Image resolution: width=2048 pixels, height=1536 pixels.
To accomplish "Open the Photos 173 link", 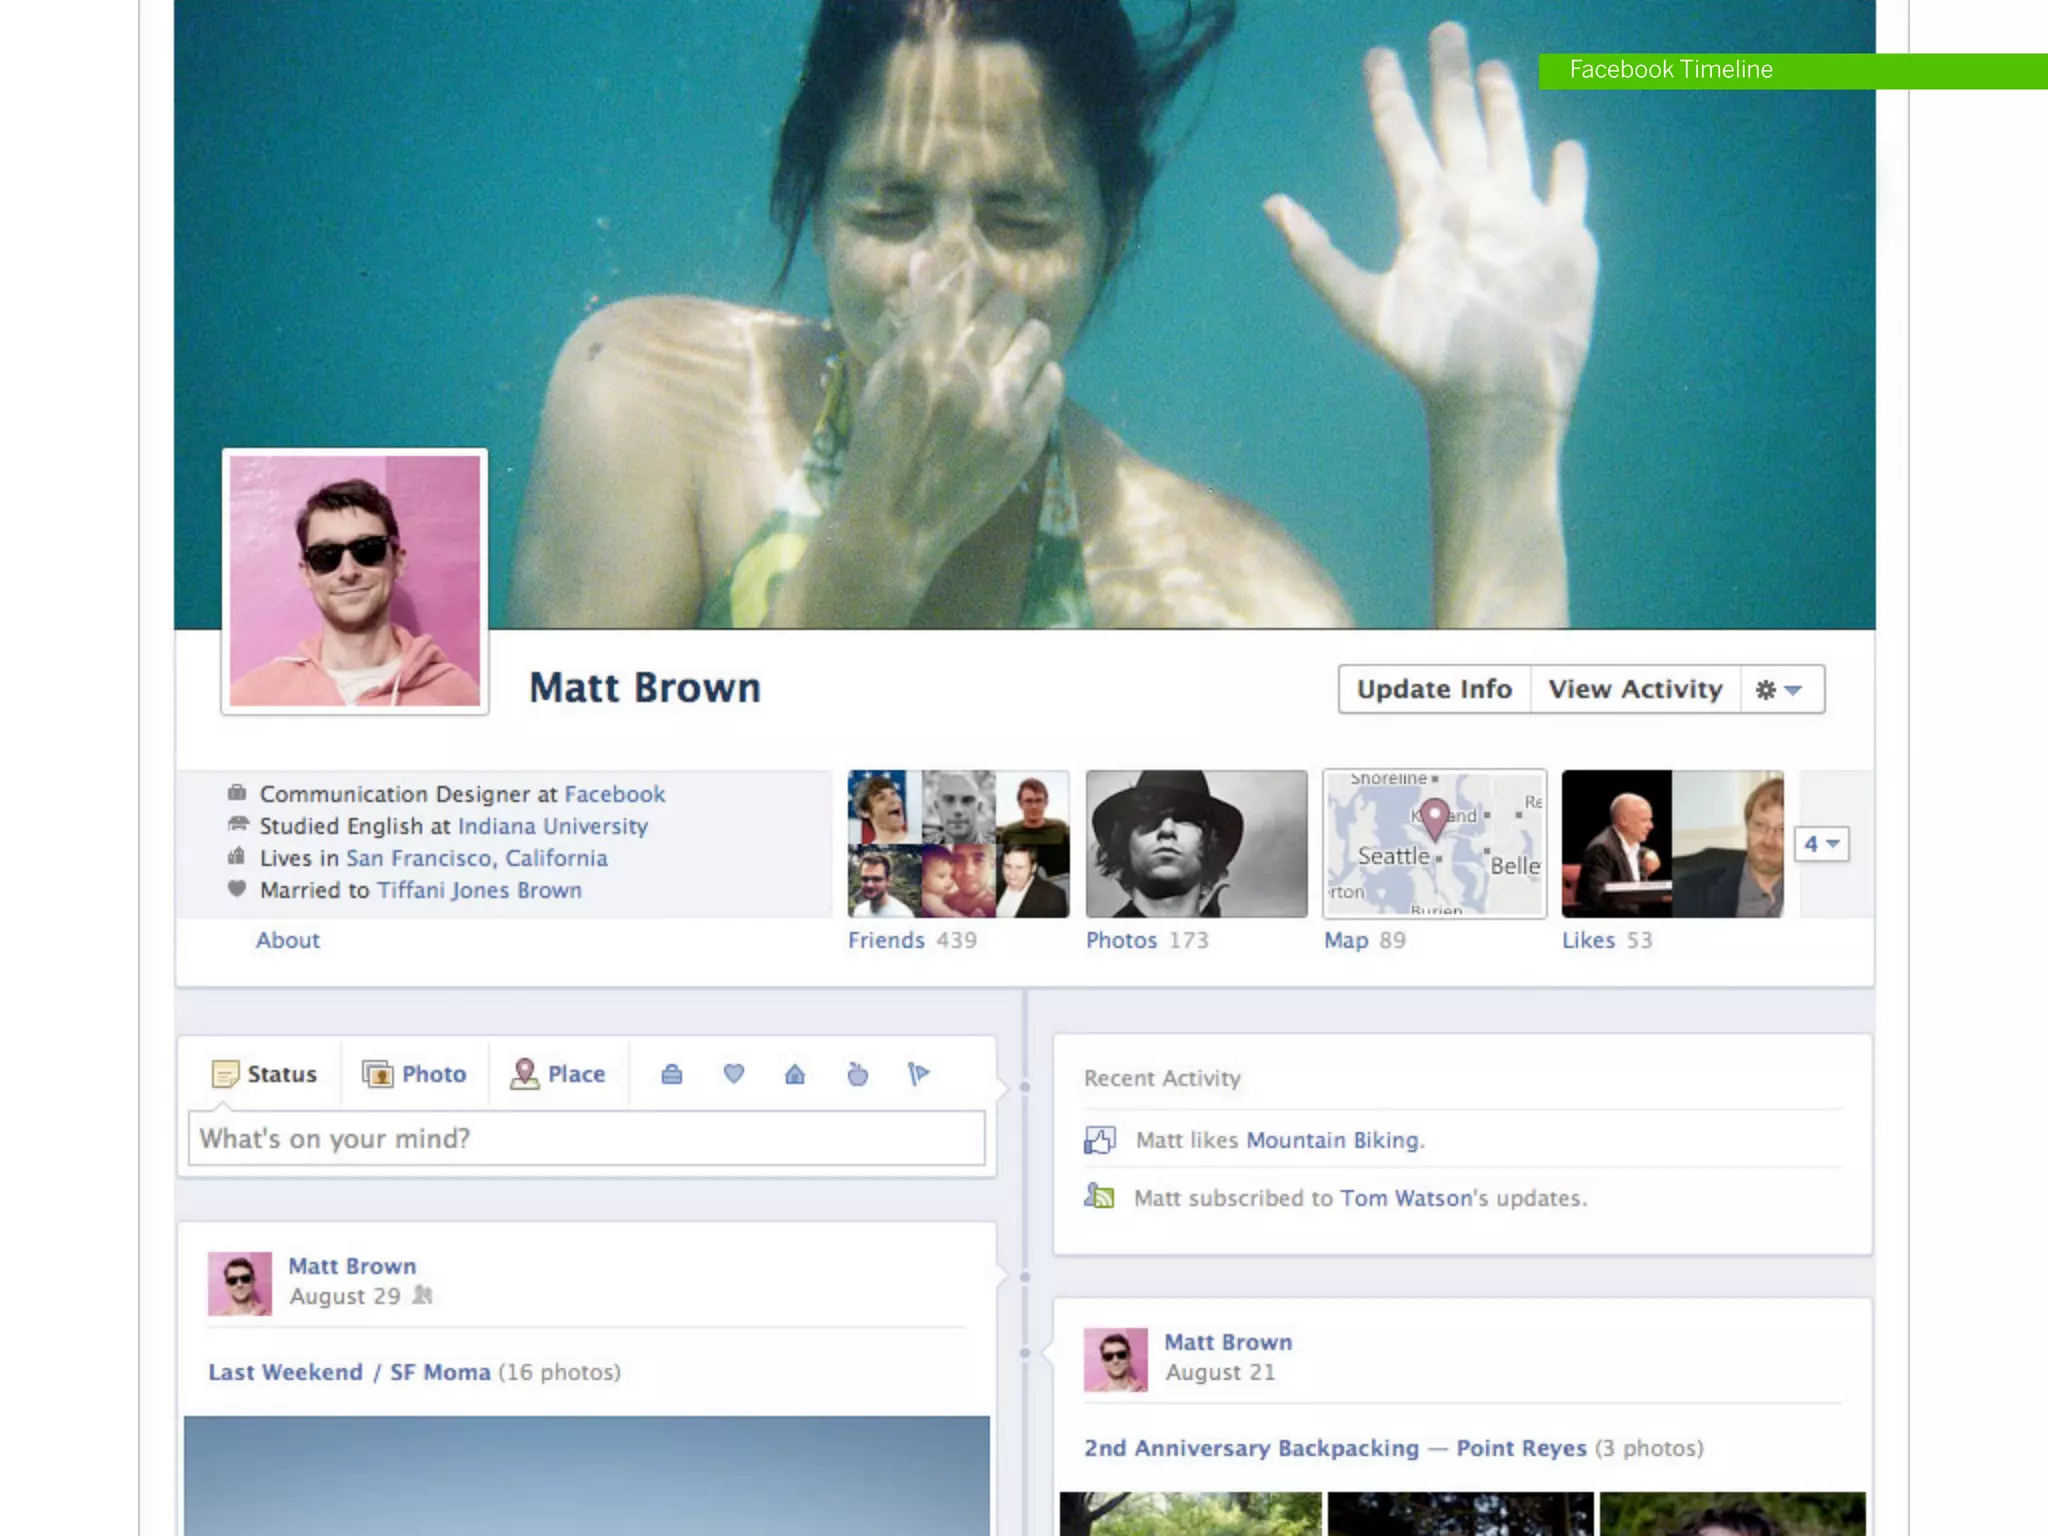I will coord(1147,940).
